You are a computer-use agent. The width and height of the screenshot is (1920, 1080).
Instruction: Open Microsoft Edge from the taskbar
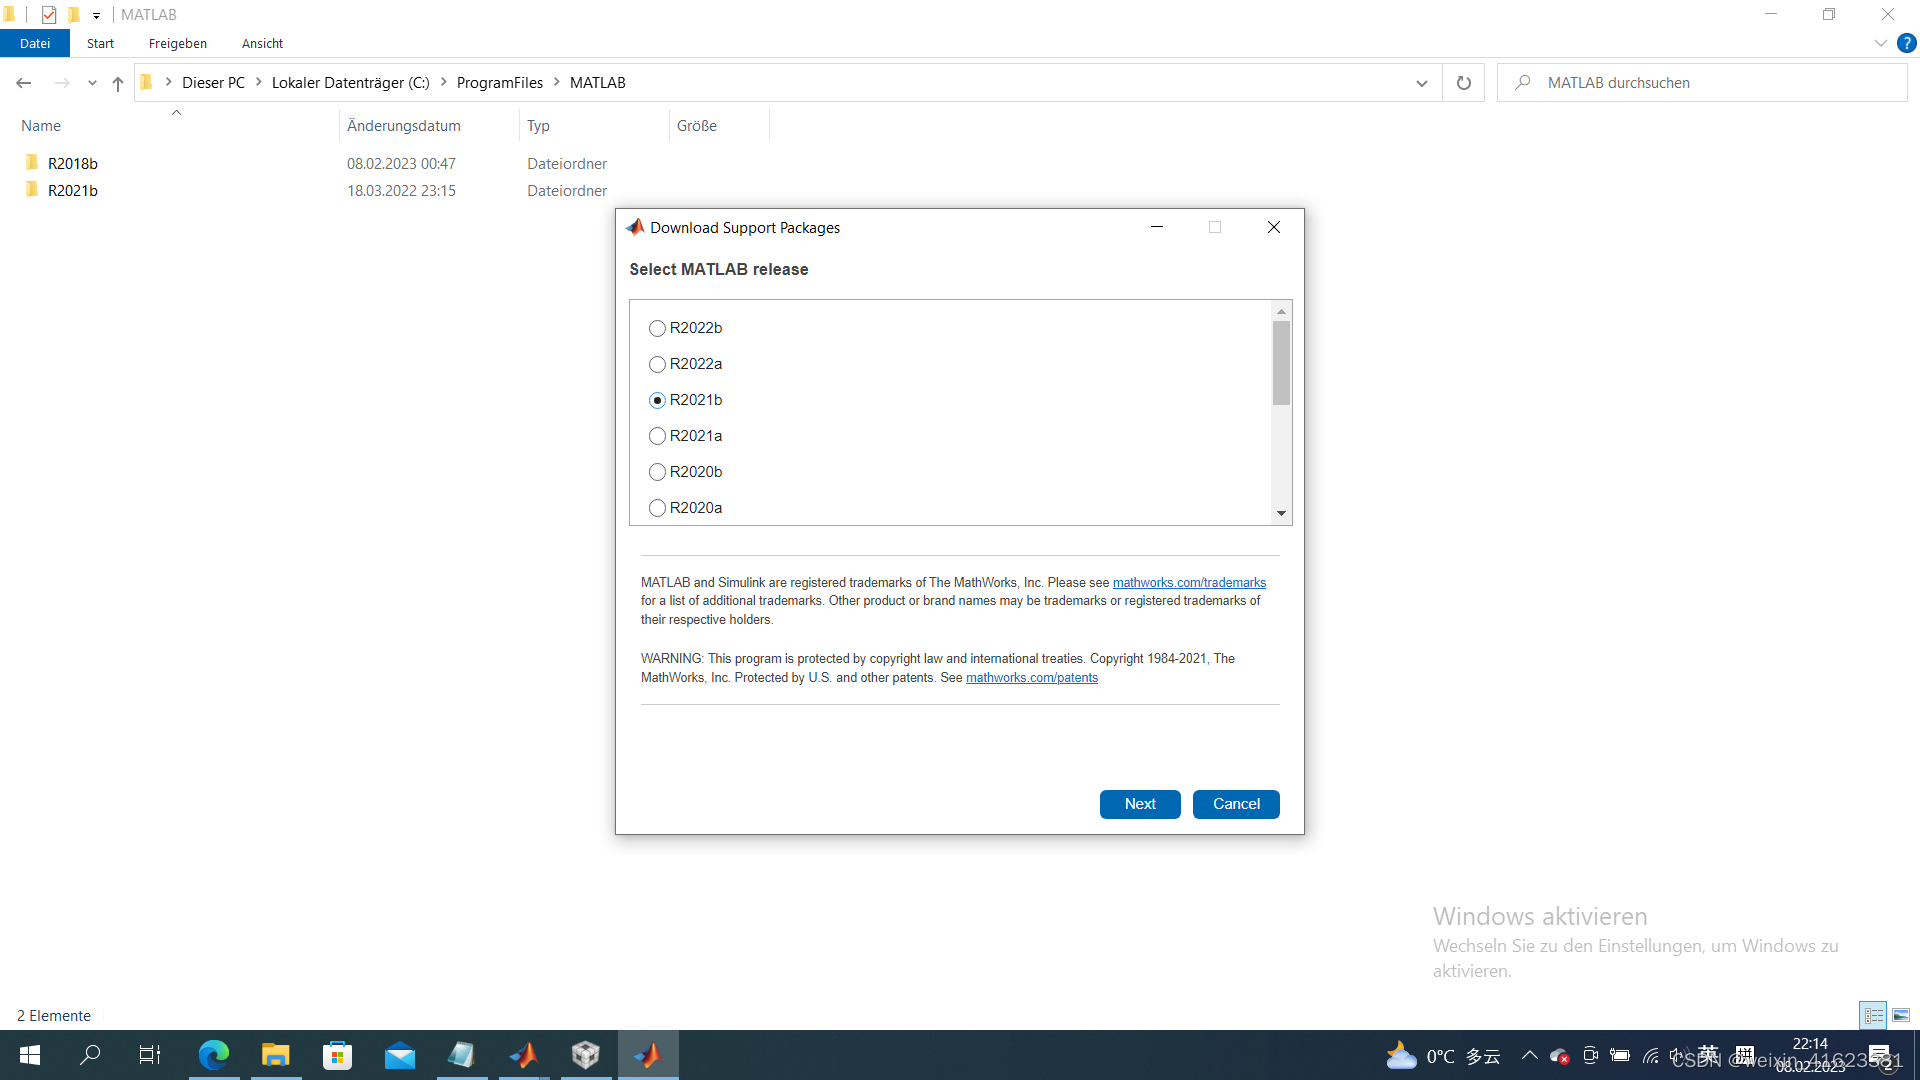213,1055
